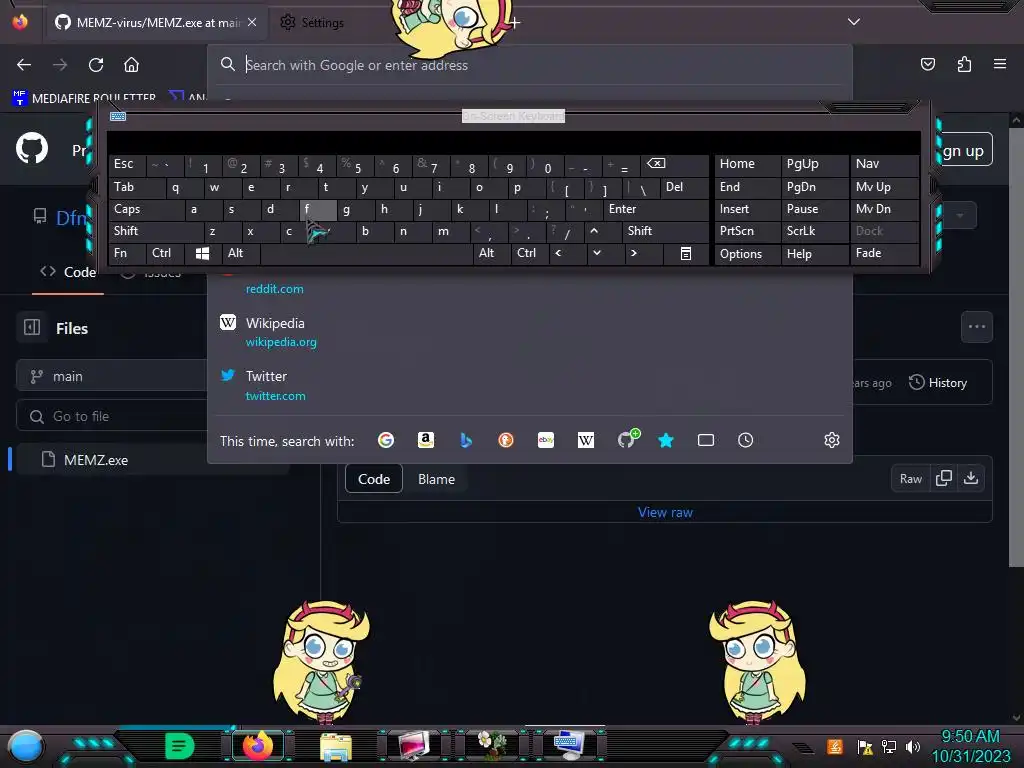Reload the current page
The height and width of the screenshot is (768, 1024).
click(x=96, y=65)
